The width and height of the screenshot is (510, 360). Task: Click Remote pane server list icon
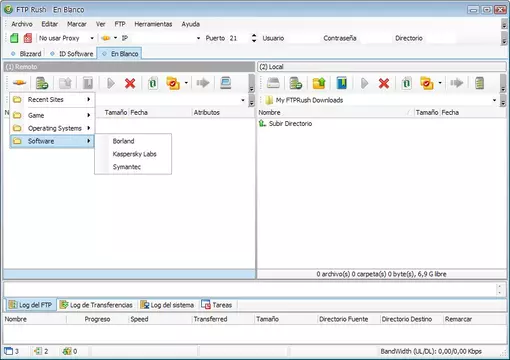point(42,83)
